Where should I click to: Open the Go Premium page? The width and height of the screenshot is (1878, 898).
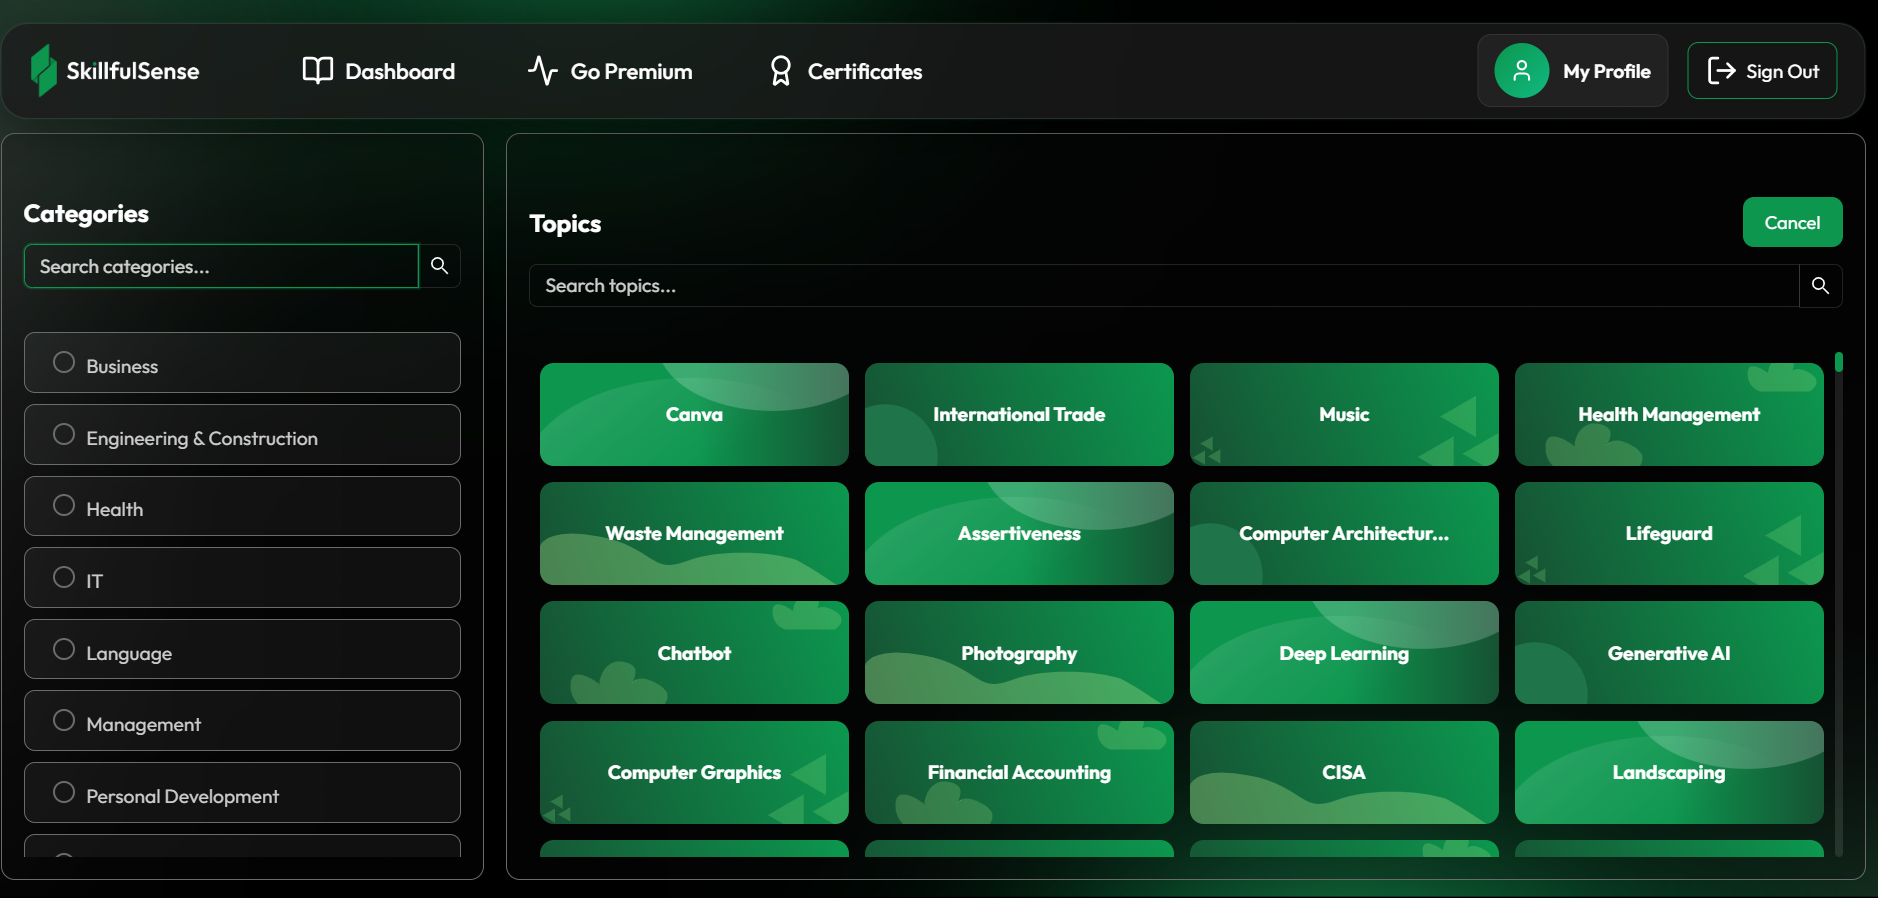click(610, 71)
